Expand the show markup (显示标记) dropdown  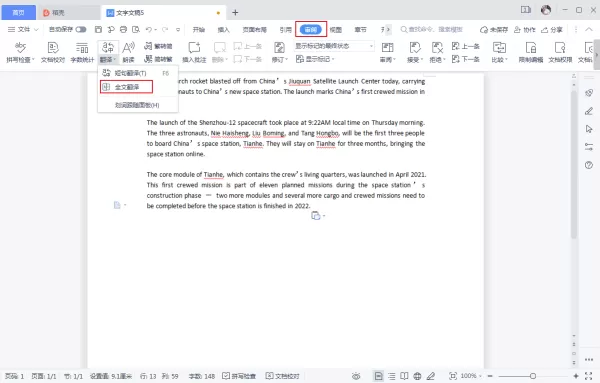pos(333,59)
